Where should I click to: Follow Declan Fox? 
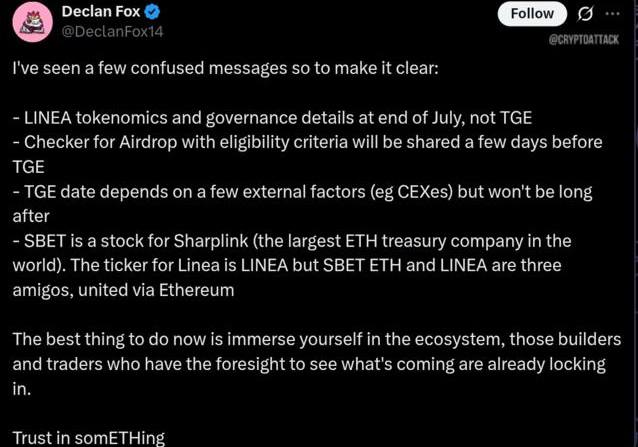pos(532,14)
